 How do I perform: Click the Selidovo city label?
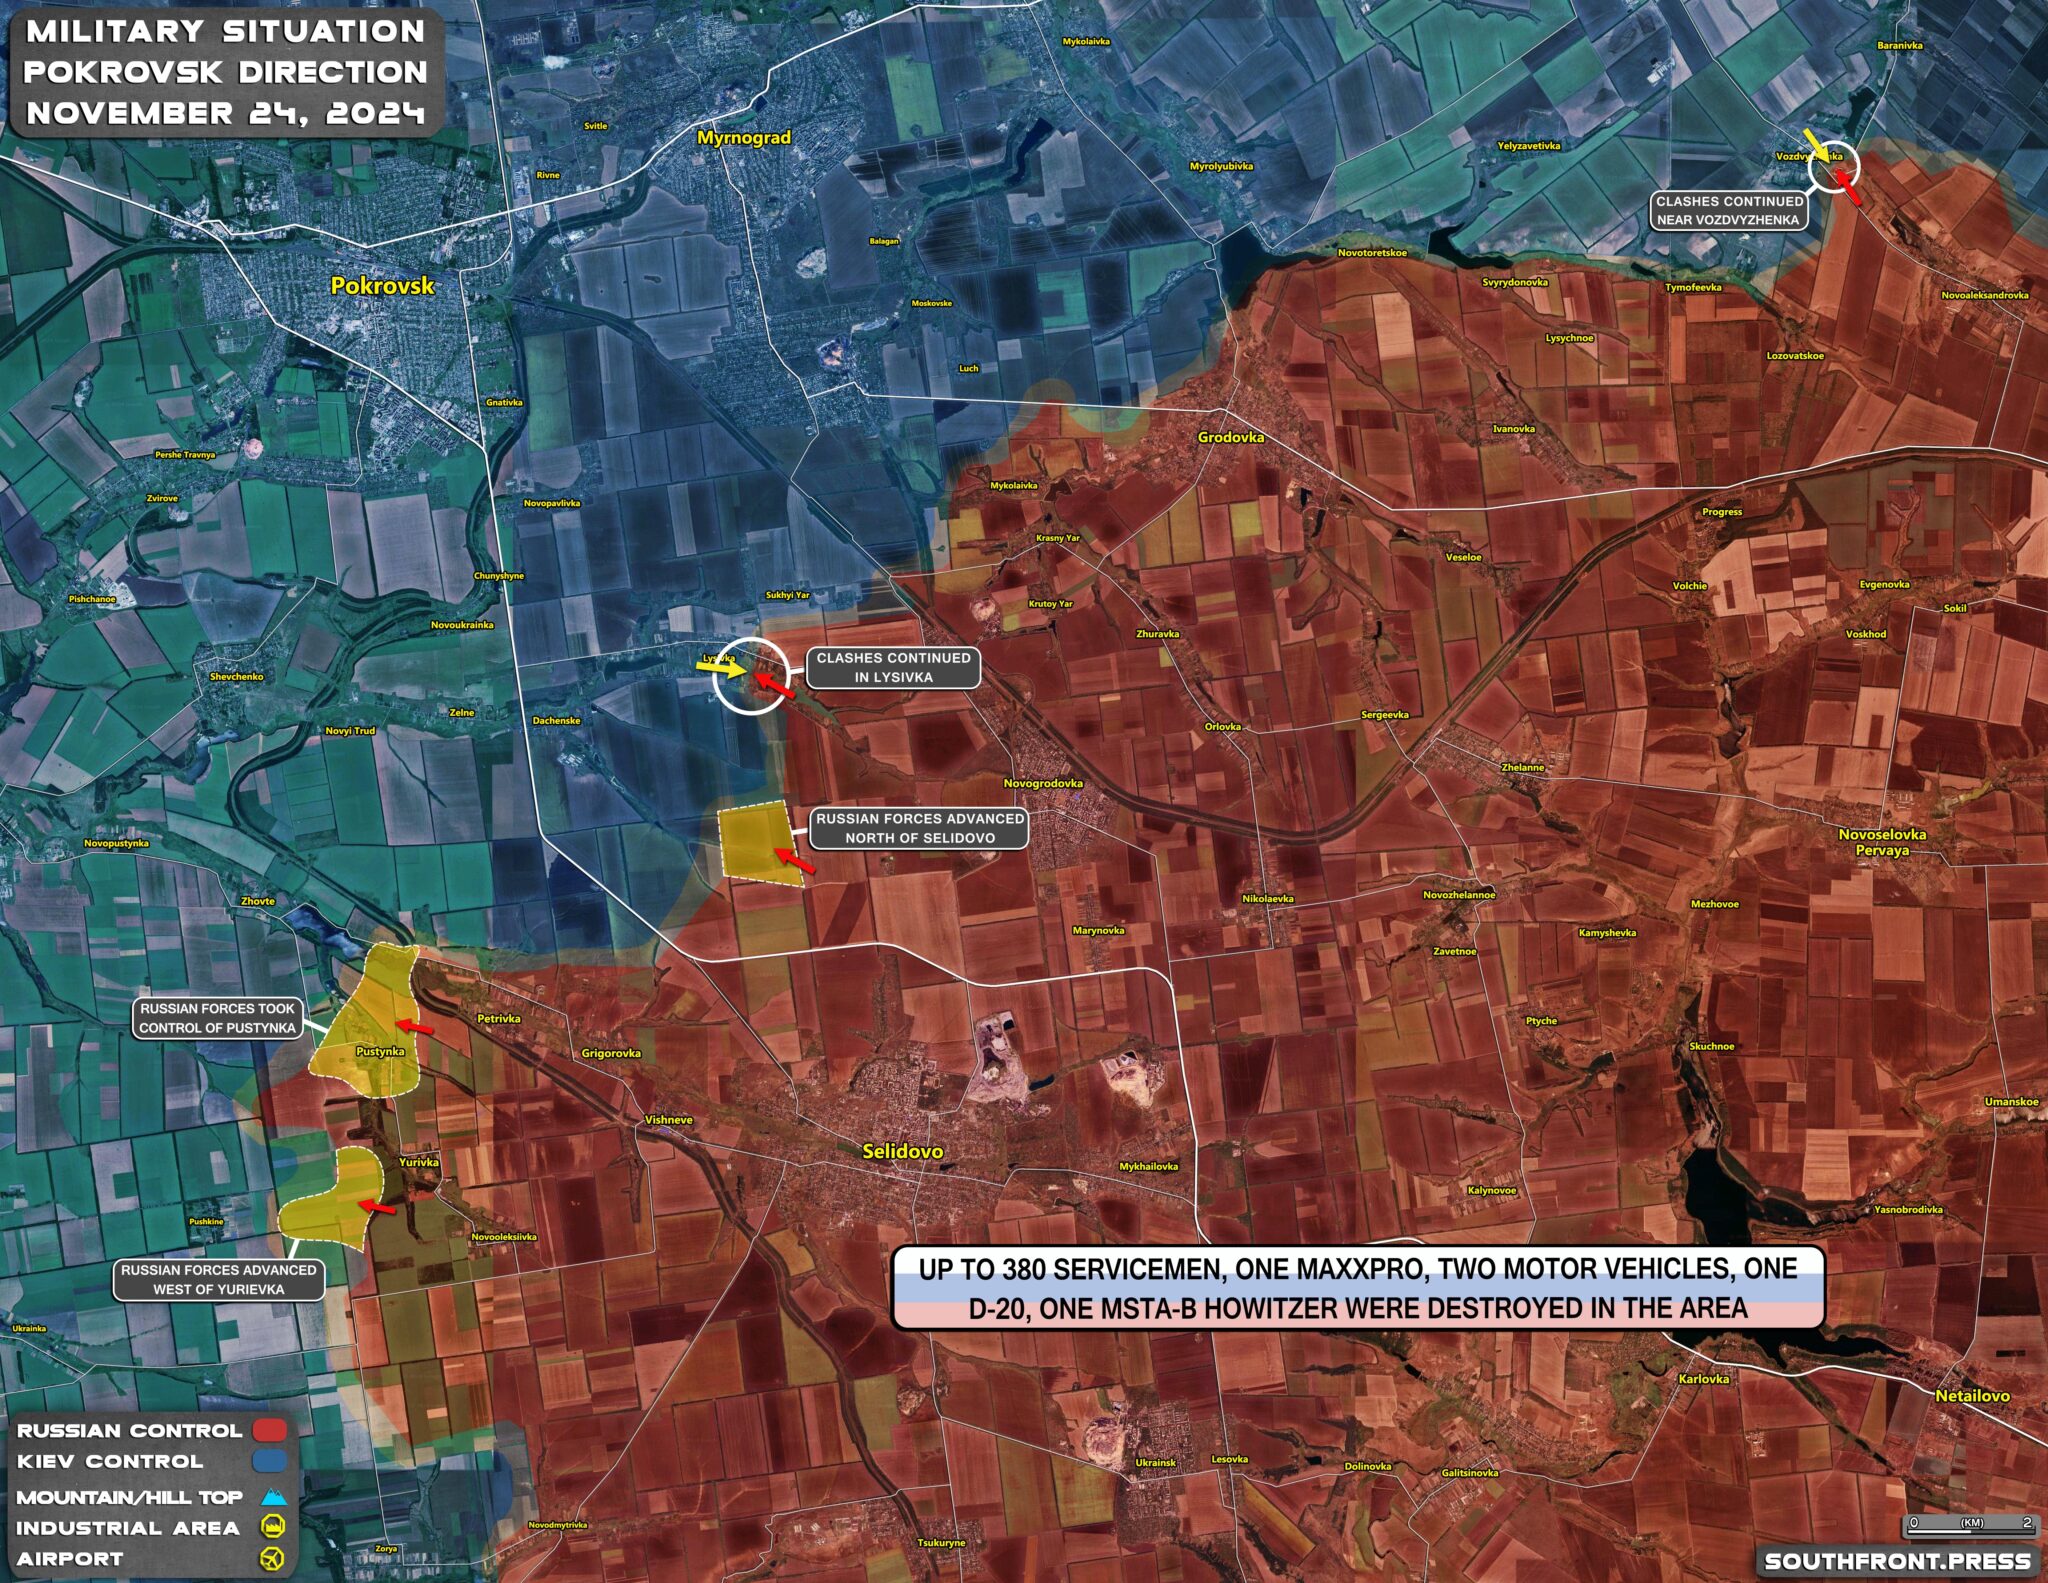pyautogui.click(x=902, y=1151)
